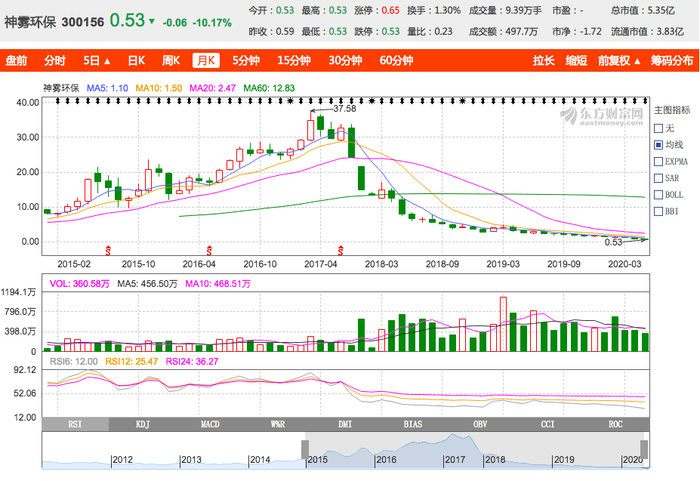The image size is (700, 481).
Task: Click the 2012 marker on overview timeline
Action: [x=122, y=460]
